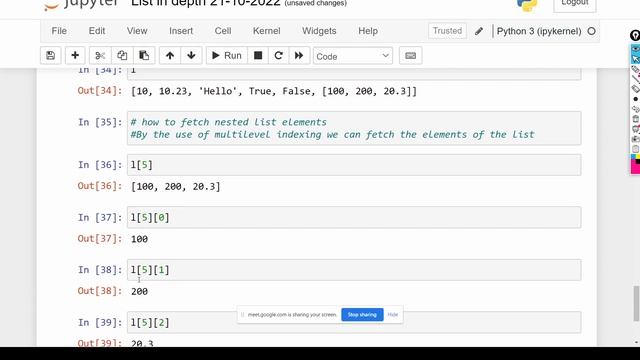Click the output value 200
Image resolution: width=640 pixels, height=360 pixels.
pyautogui.click(x=140, y=291)
